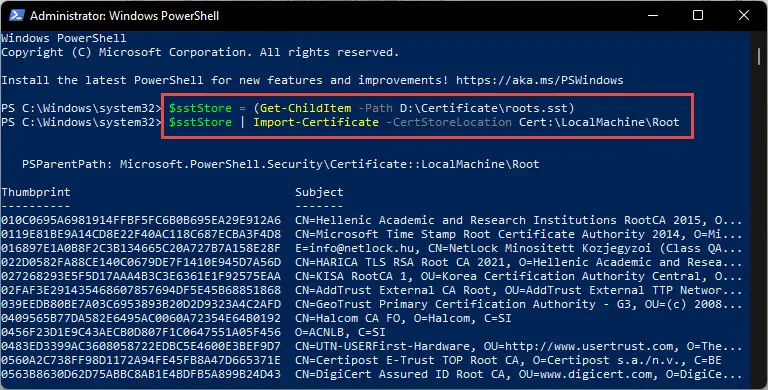Click the Subject column header
Screen dimensions: 768x390
coord(319,192)
